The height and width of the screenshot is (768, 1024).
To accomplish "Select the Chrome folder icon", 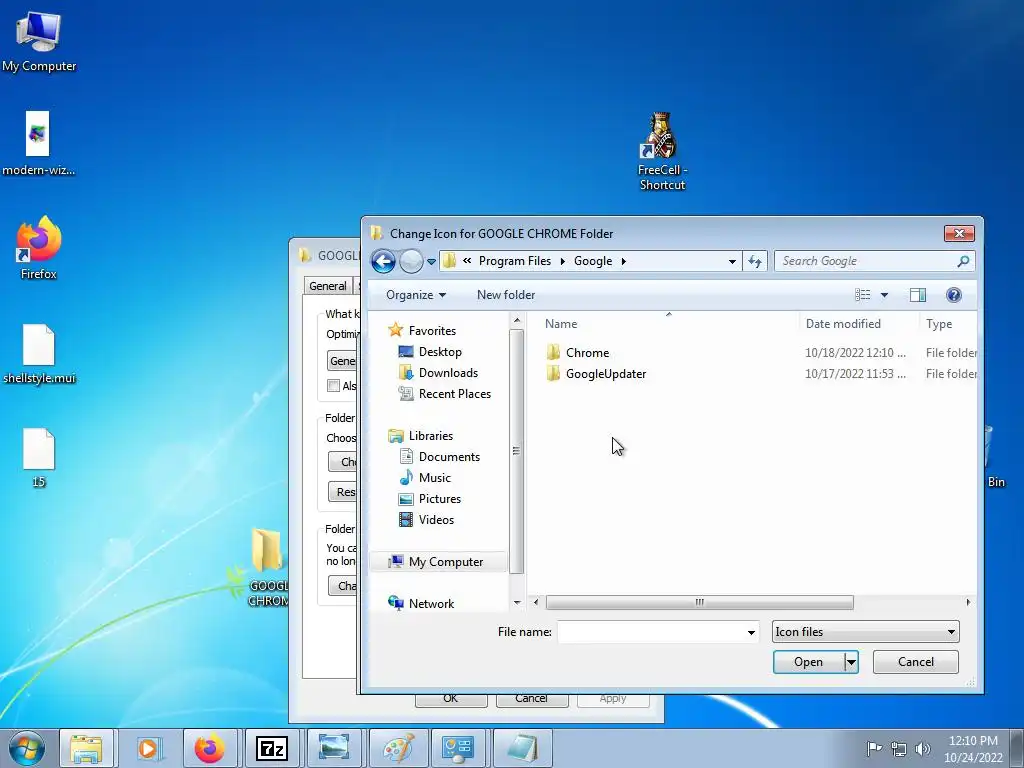I will coord(553,353).
